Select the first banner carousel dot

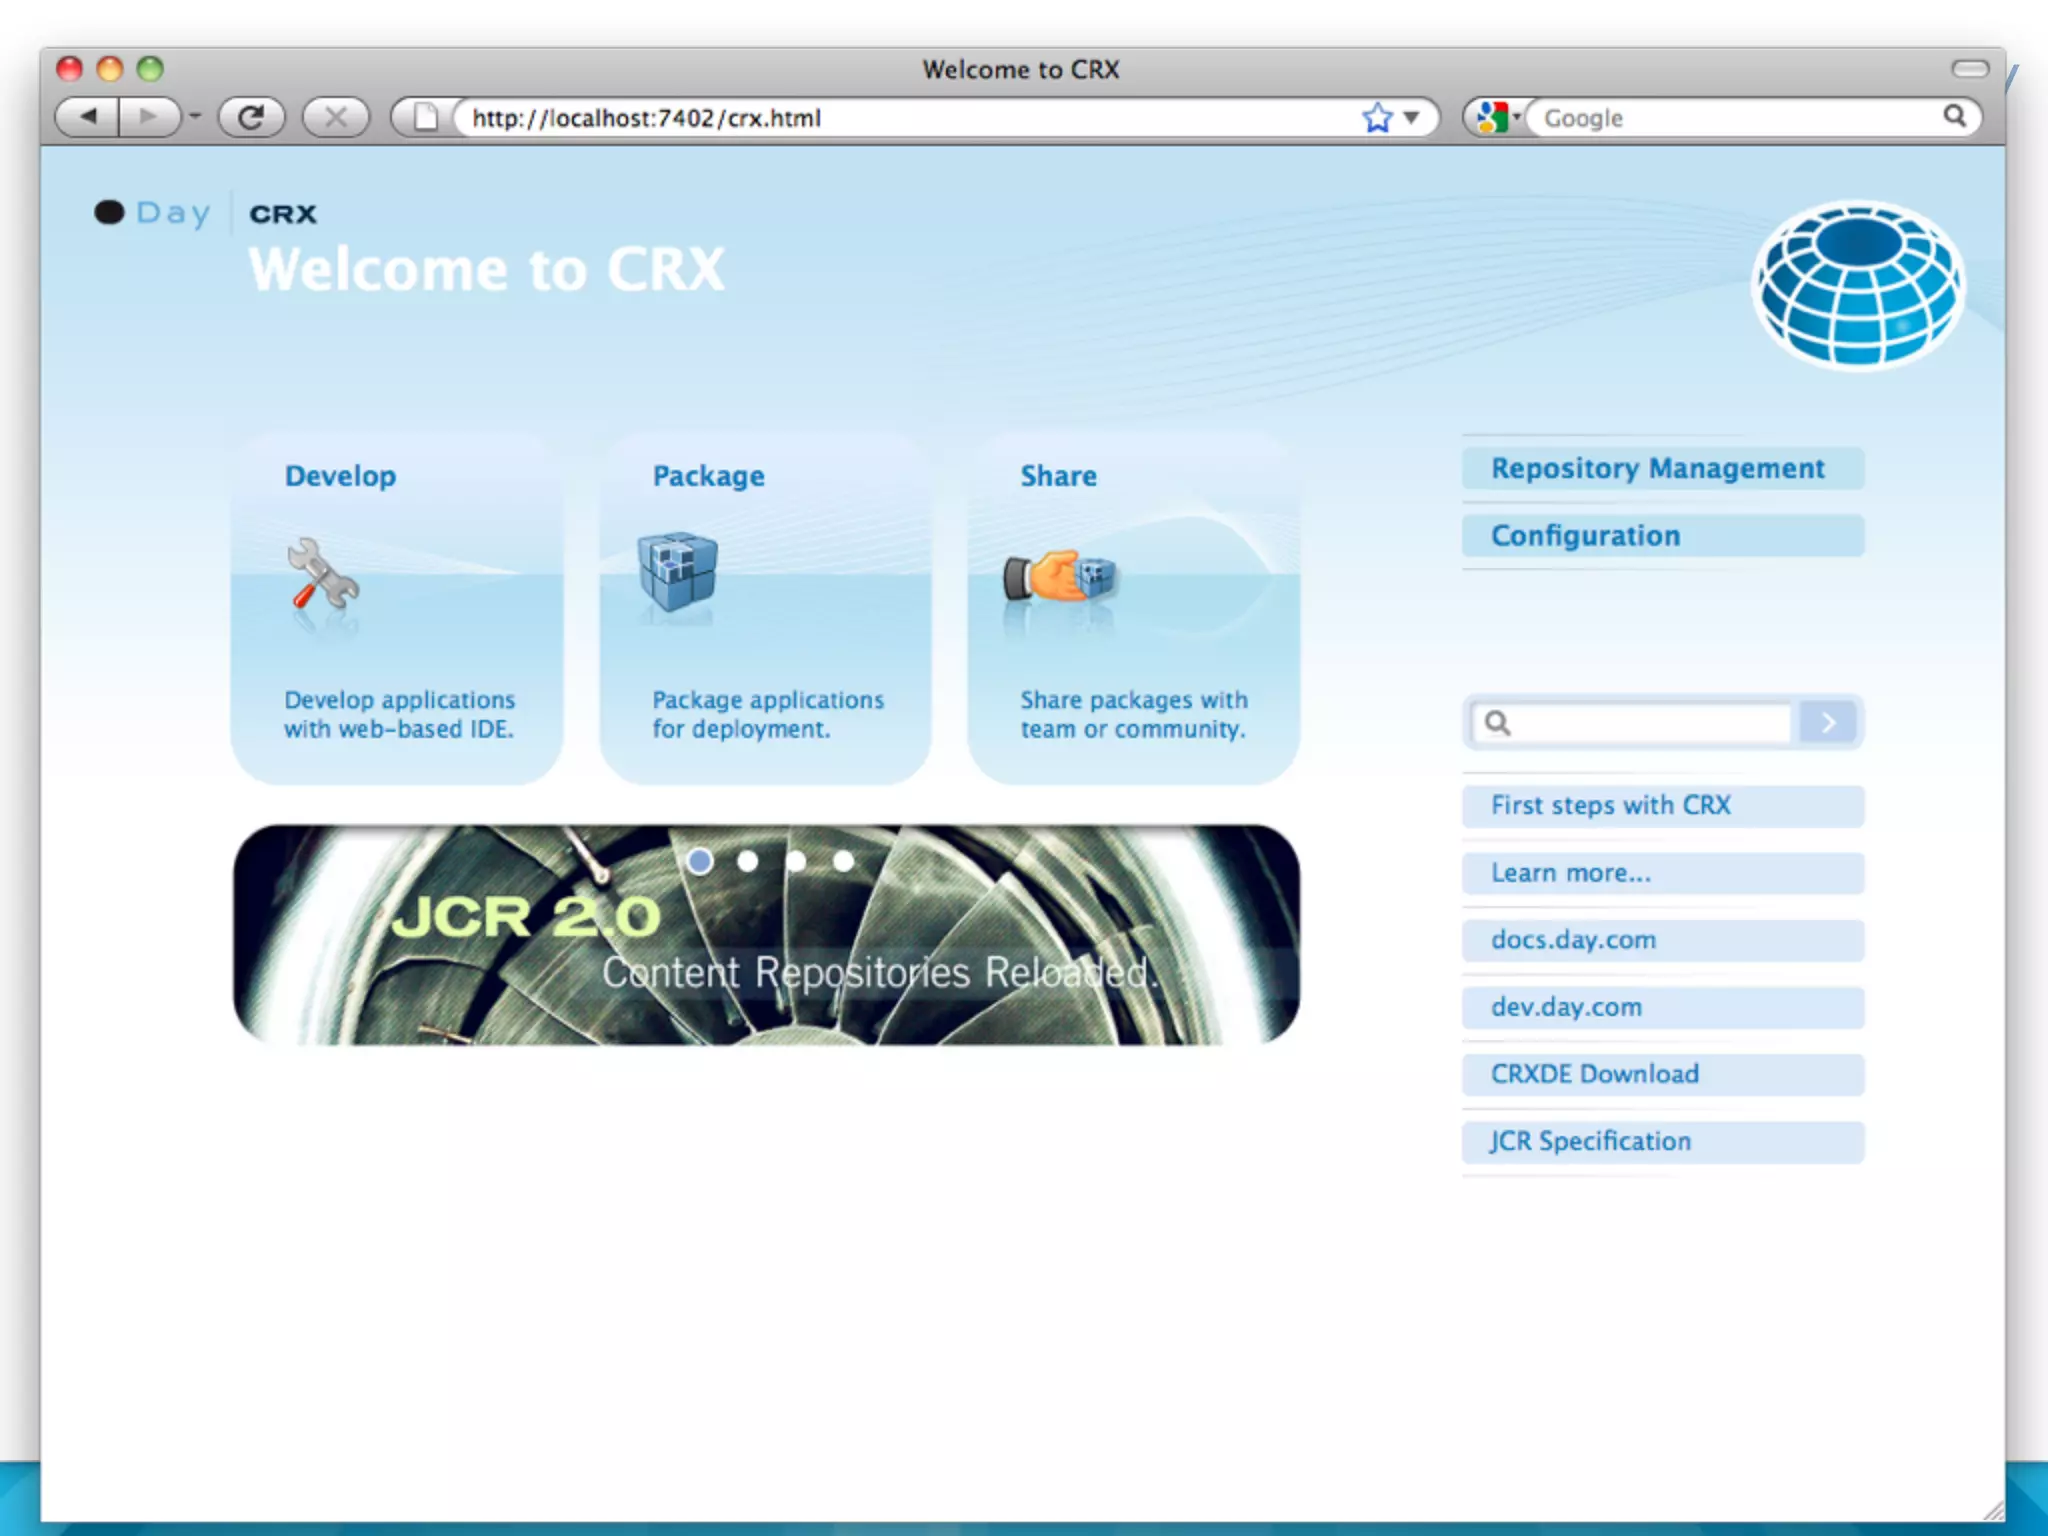[x=700, y=861]
